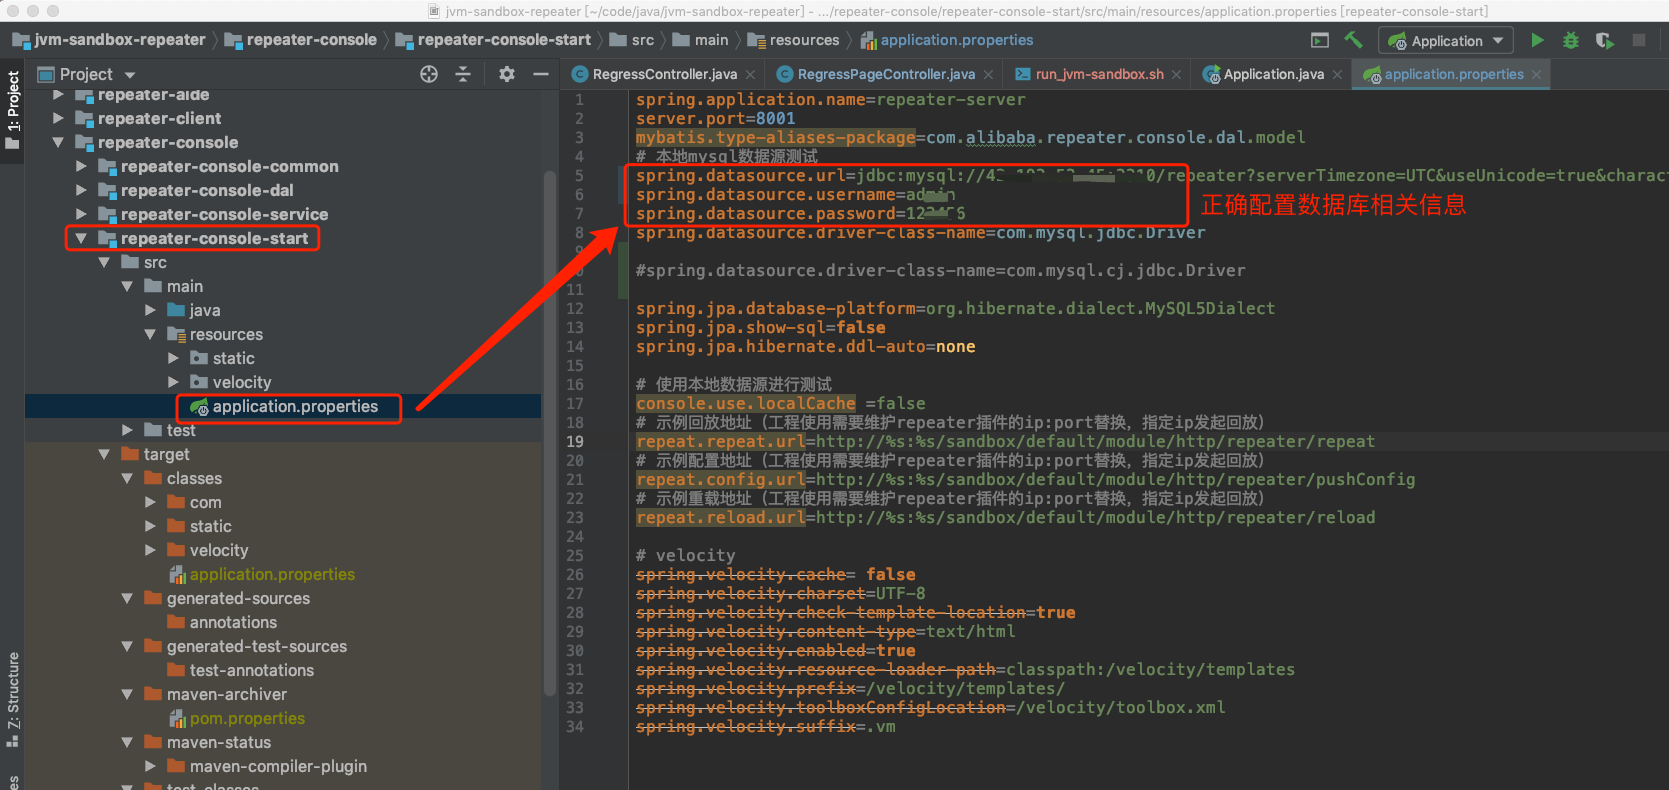
Task: Switch to the Application.java tab
Action: click(1273, 74)
